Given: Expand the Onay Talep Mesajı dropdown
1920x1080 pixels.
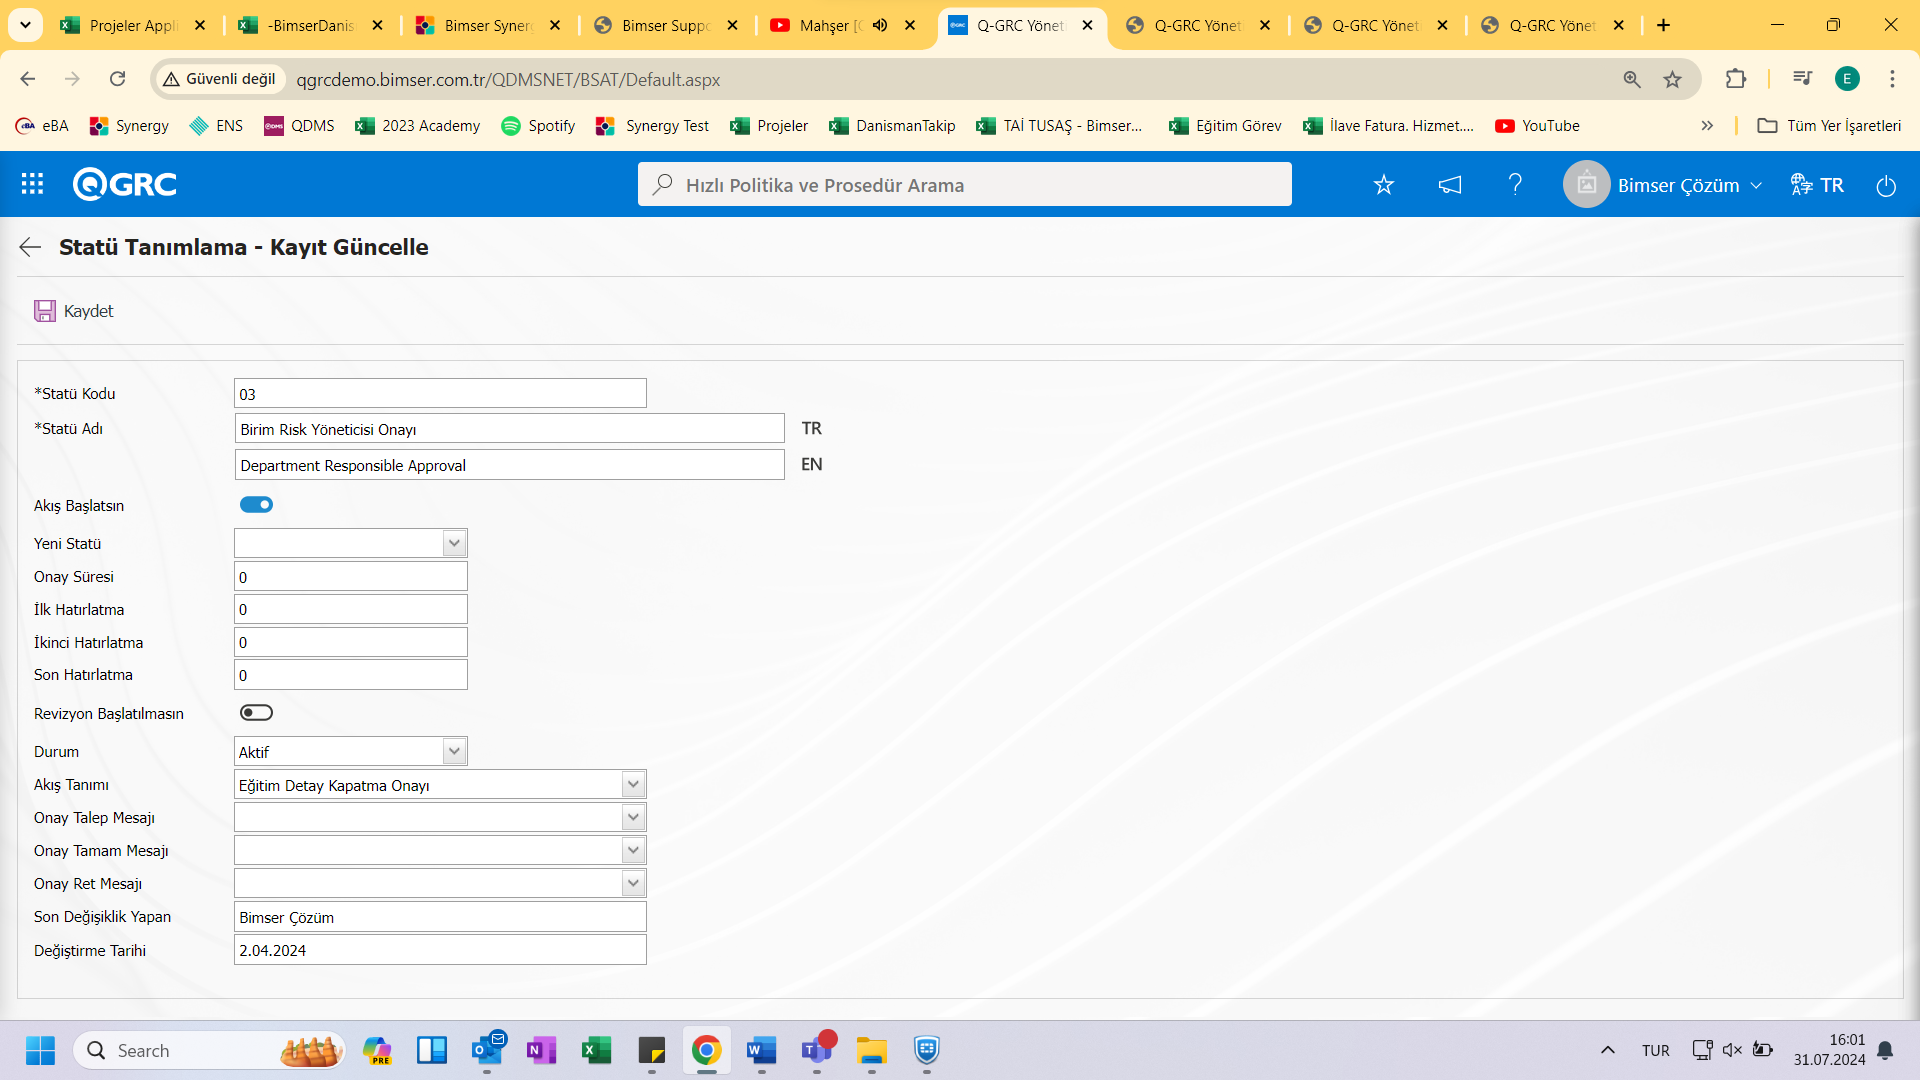Looking at the screenshot, I should pyautogui.click(x=633, y=816).
